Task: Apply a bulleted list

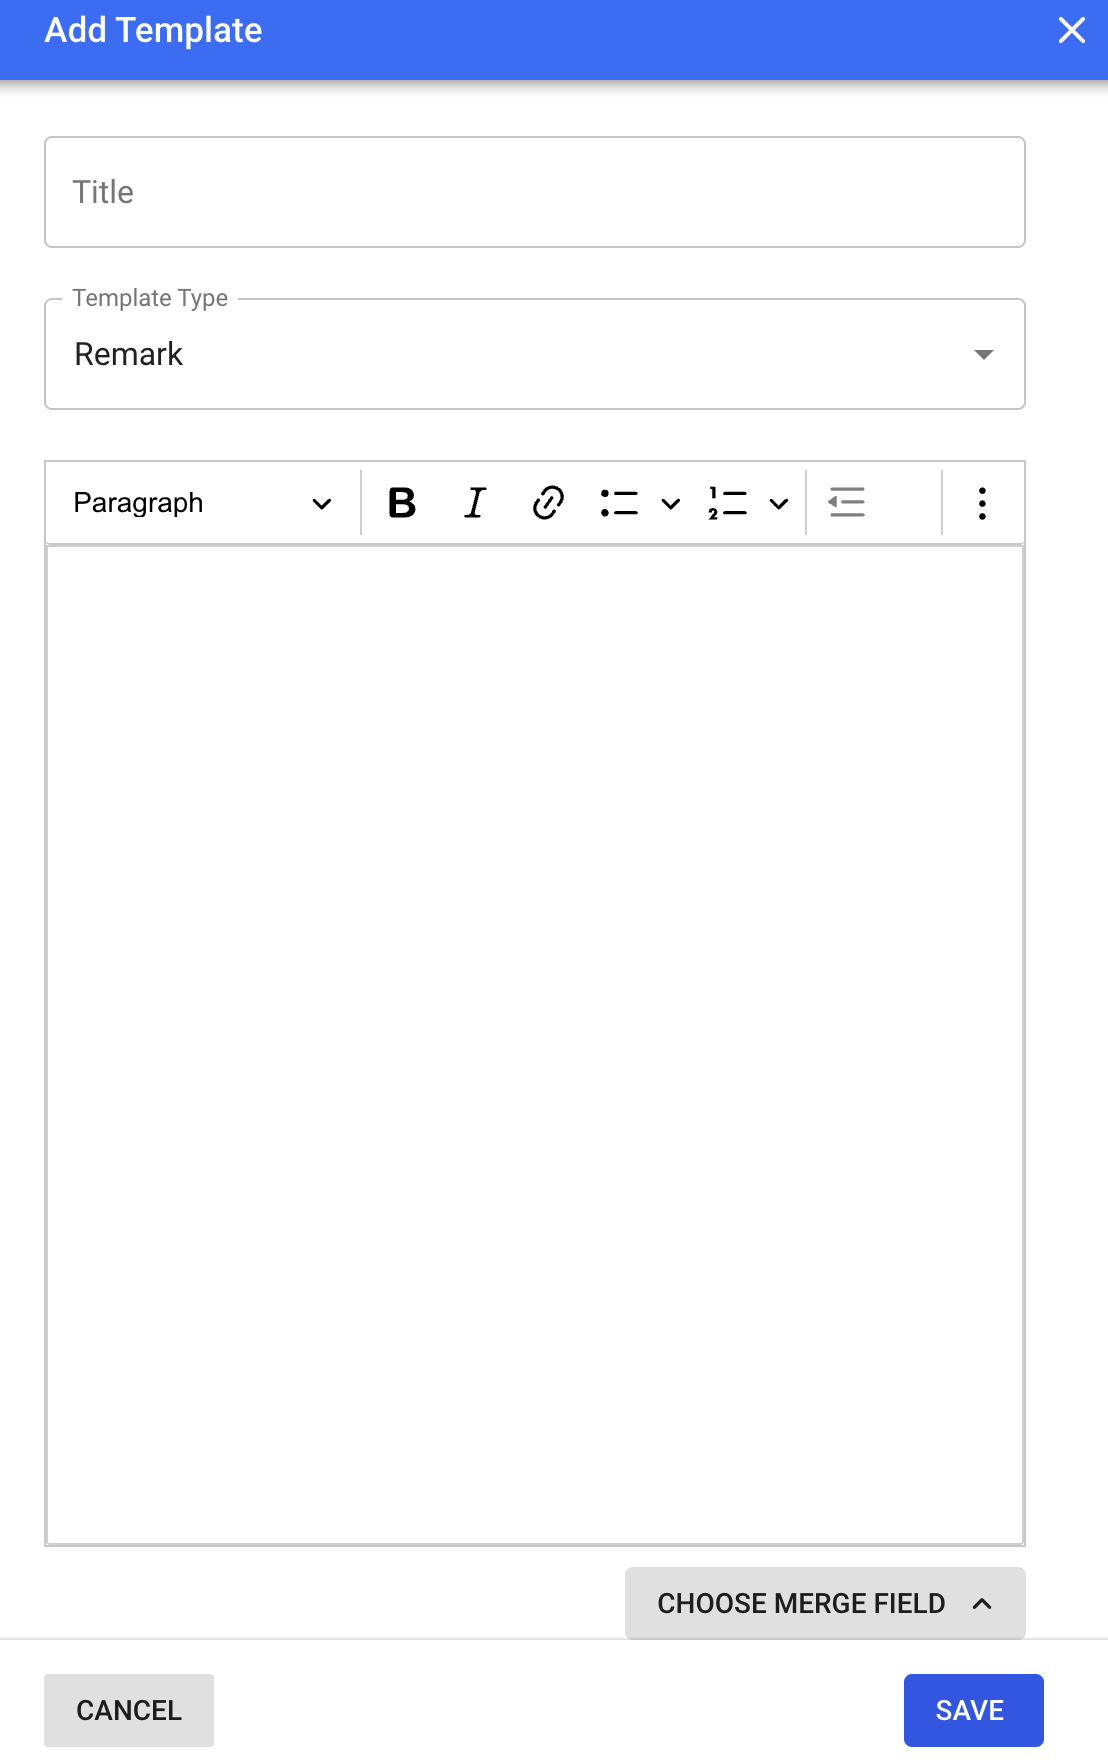Action: coord(619,503)
